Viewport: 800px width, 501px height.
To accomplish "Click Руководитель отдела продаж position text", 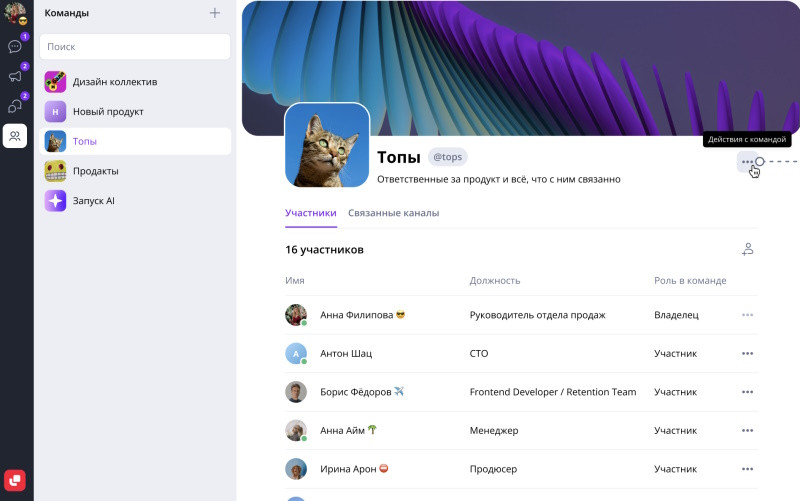I will (538, 315).
